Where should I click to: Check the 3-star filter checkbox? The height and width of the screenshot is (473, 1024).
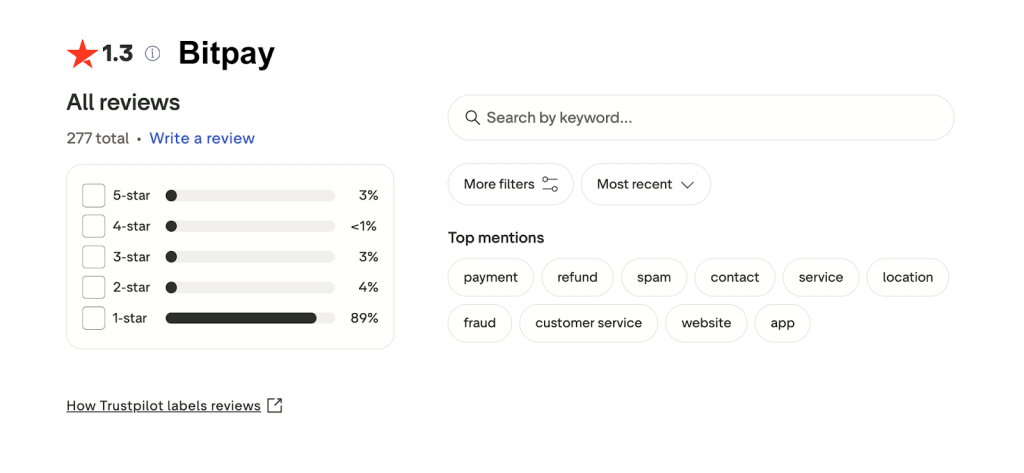pyautogui.click(x=93, y=257)
